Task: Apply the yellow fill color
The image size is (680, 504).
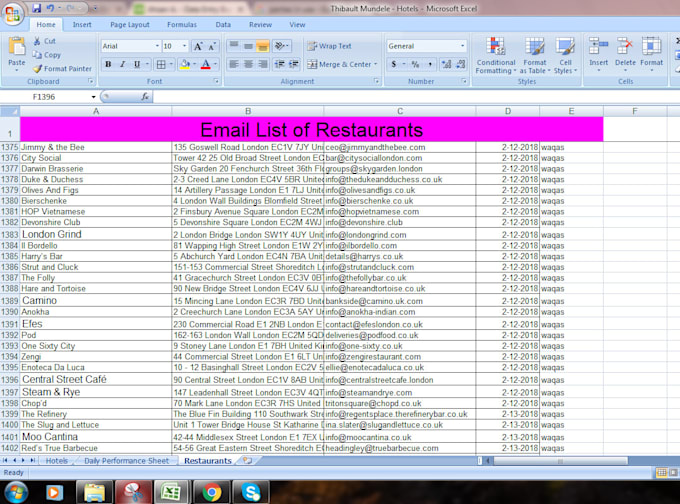Action: click(185, 64)
